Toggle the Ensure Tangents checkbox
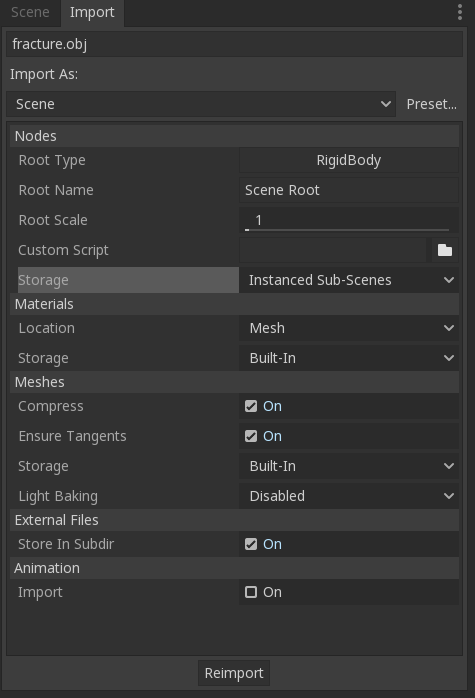 click(x=251, y=436)
